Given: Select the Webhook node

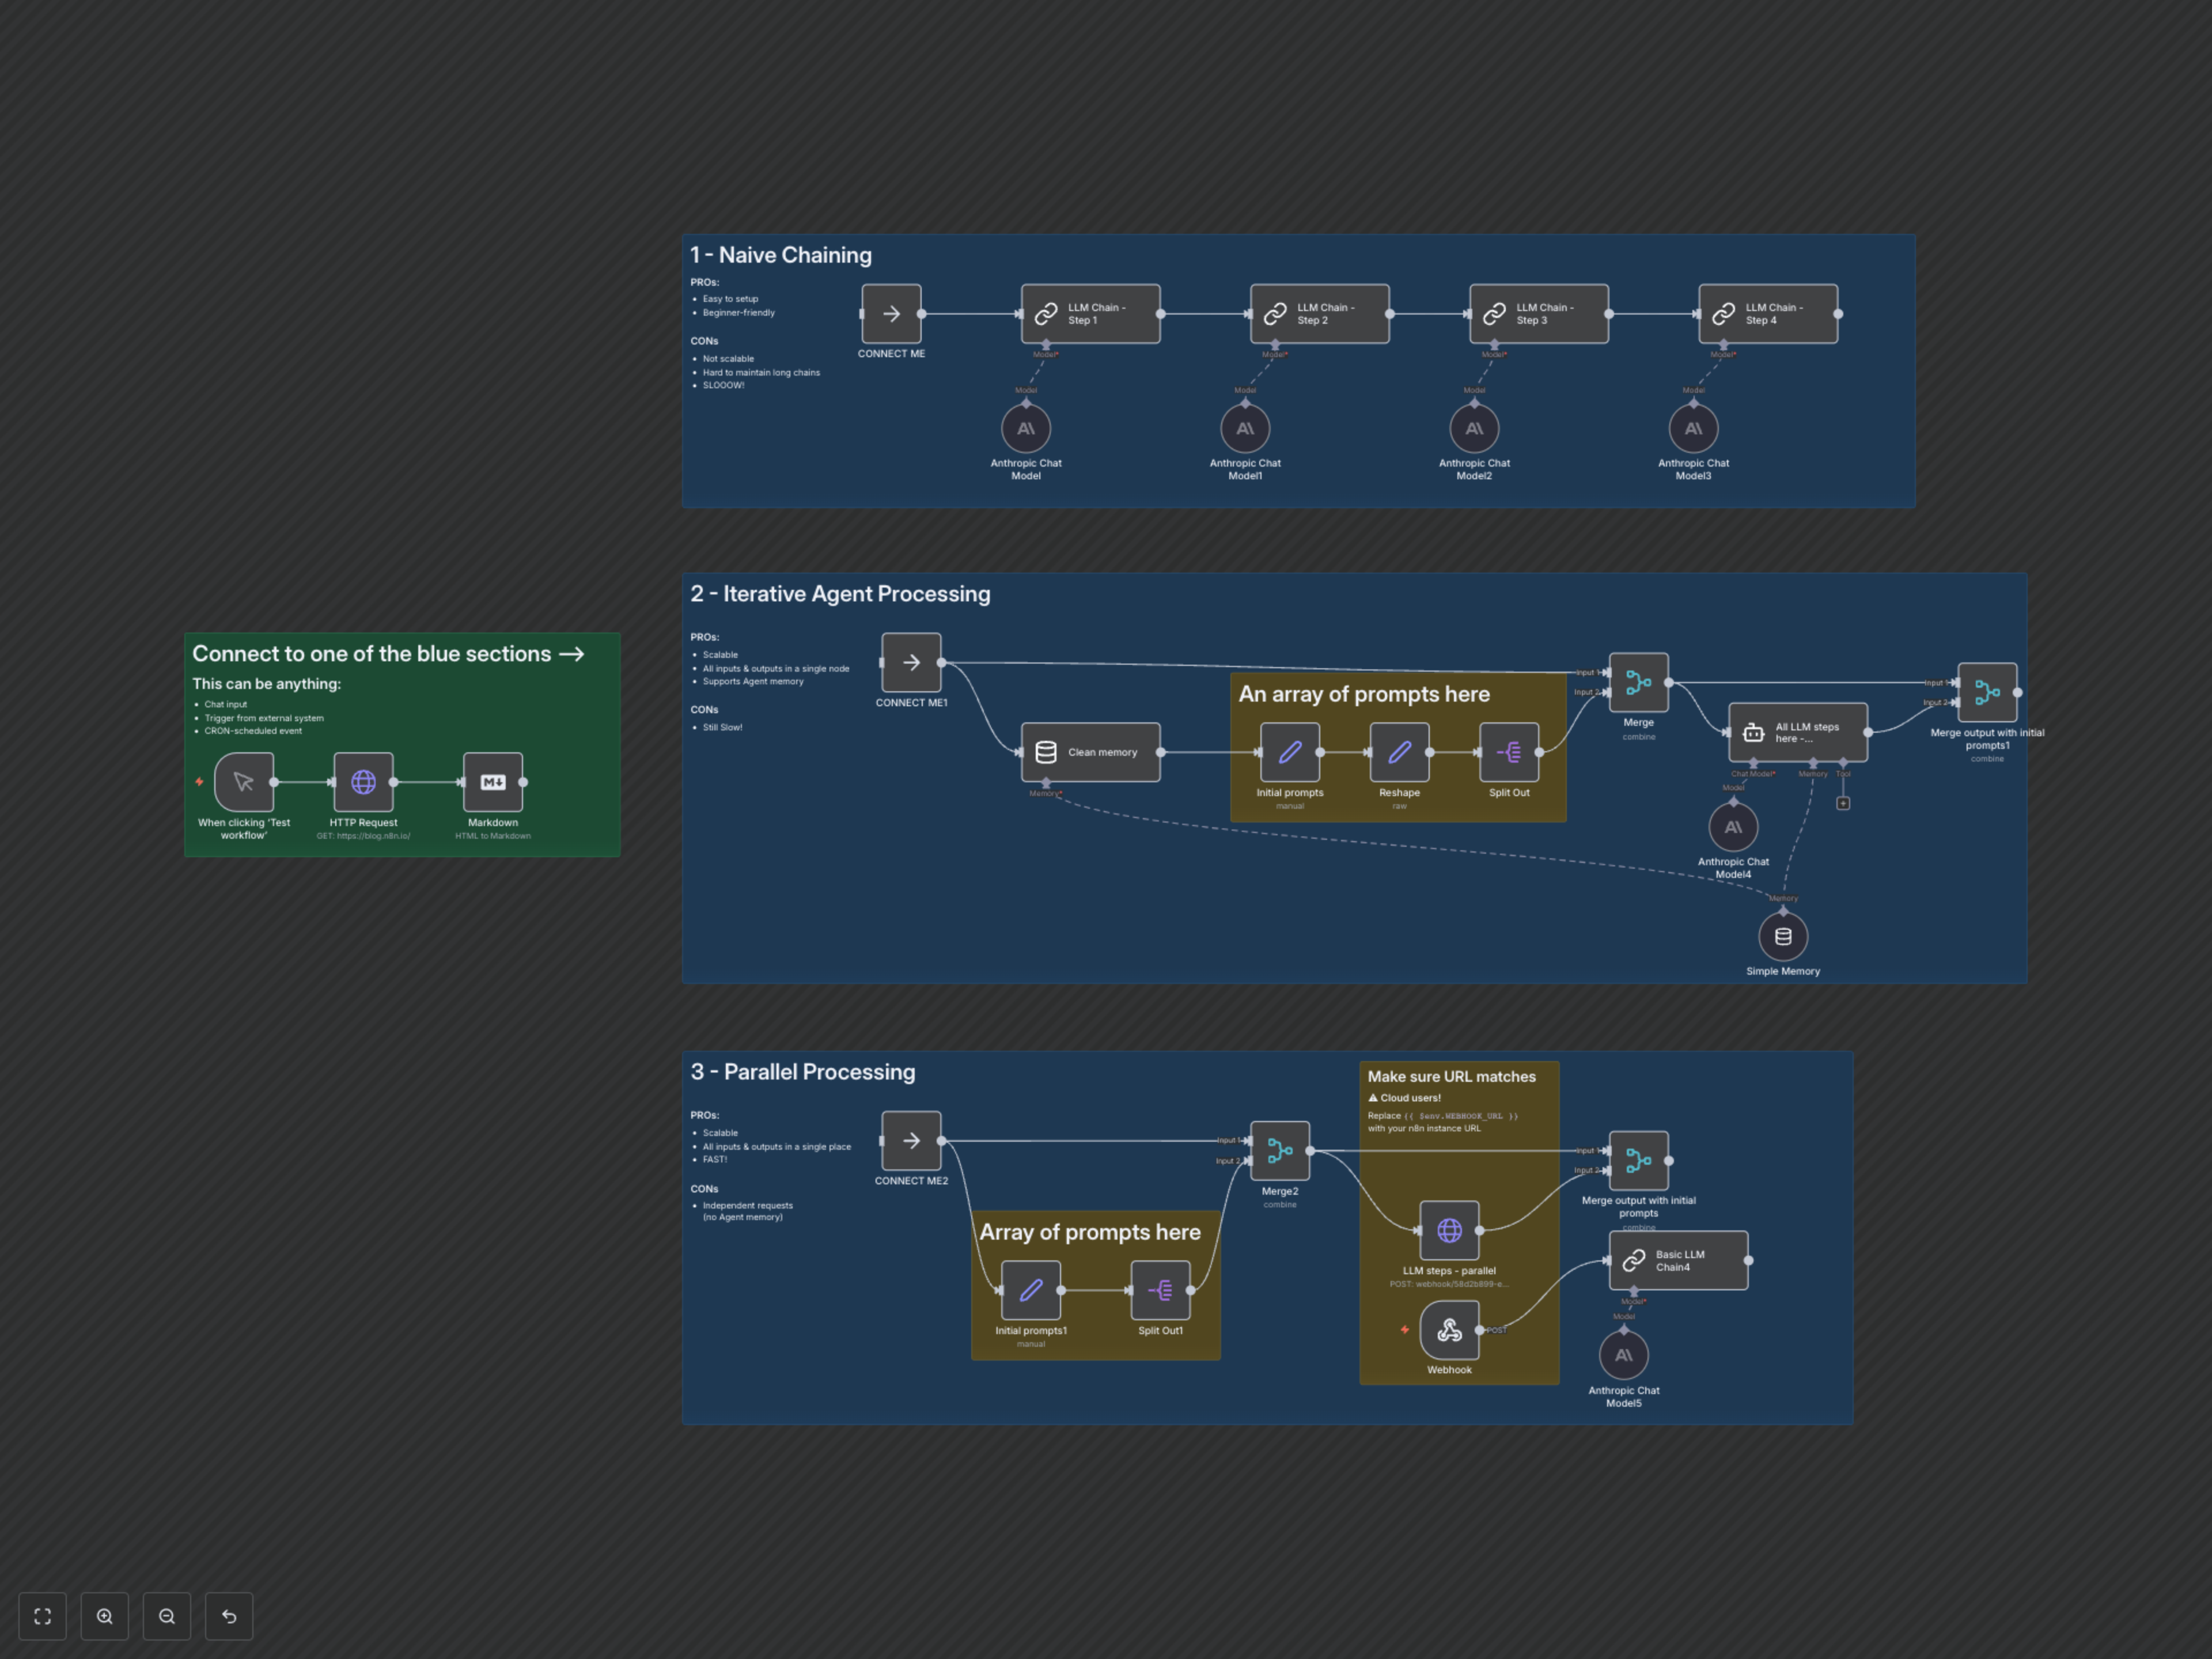Looking at the screenshot, I should pos(1449,1330).
